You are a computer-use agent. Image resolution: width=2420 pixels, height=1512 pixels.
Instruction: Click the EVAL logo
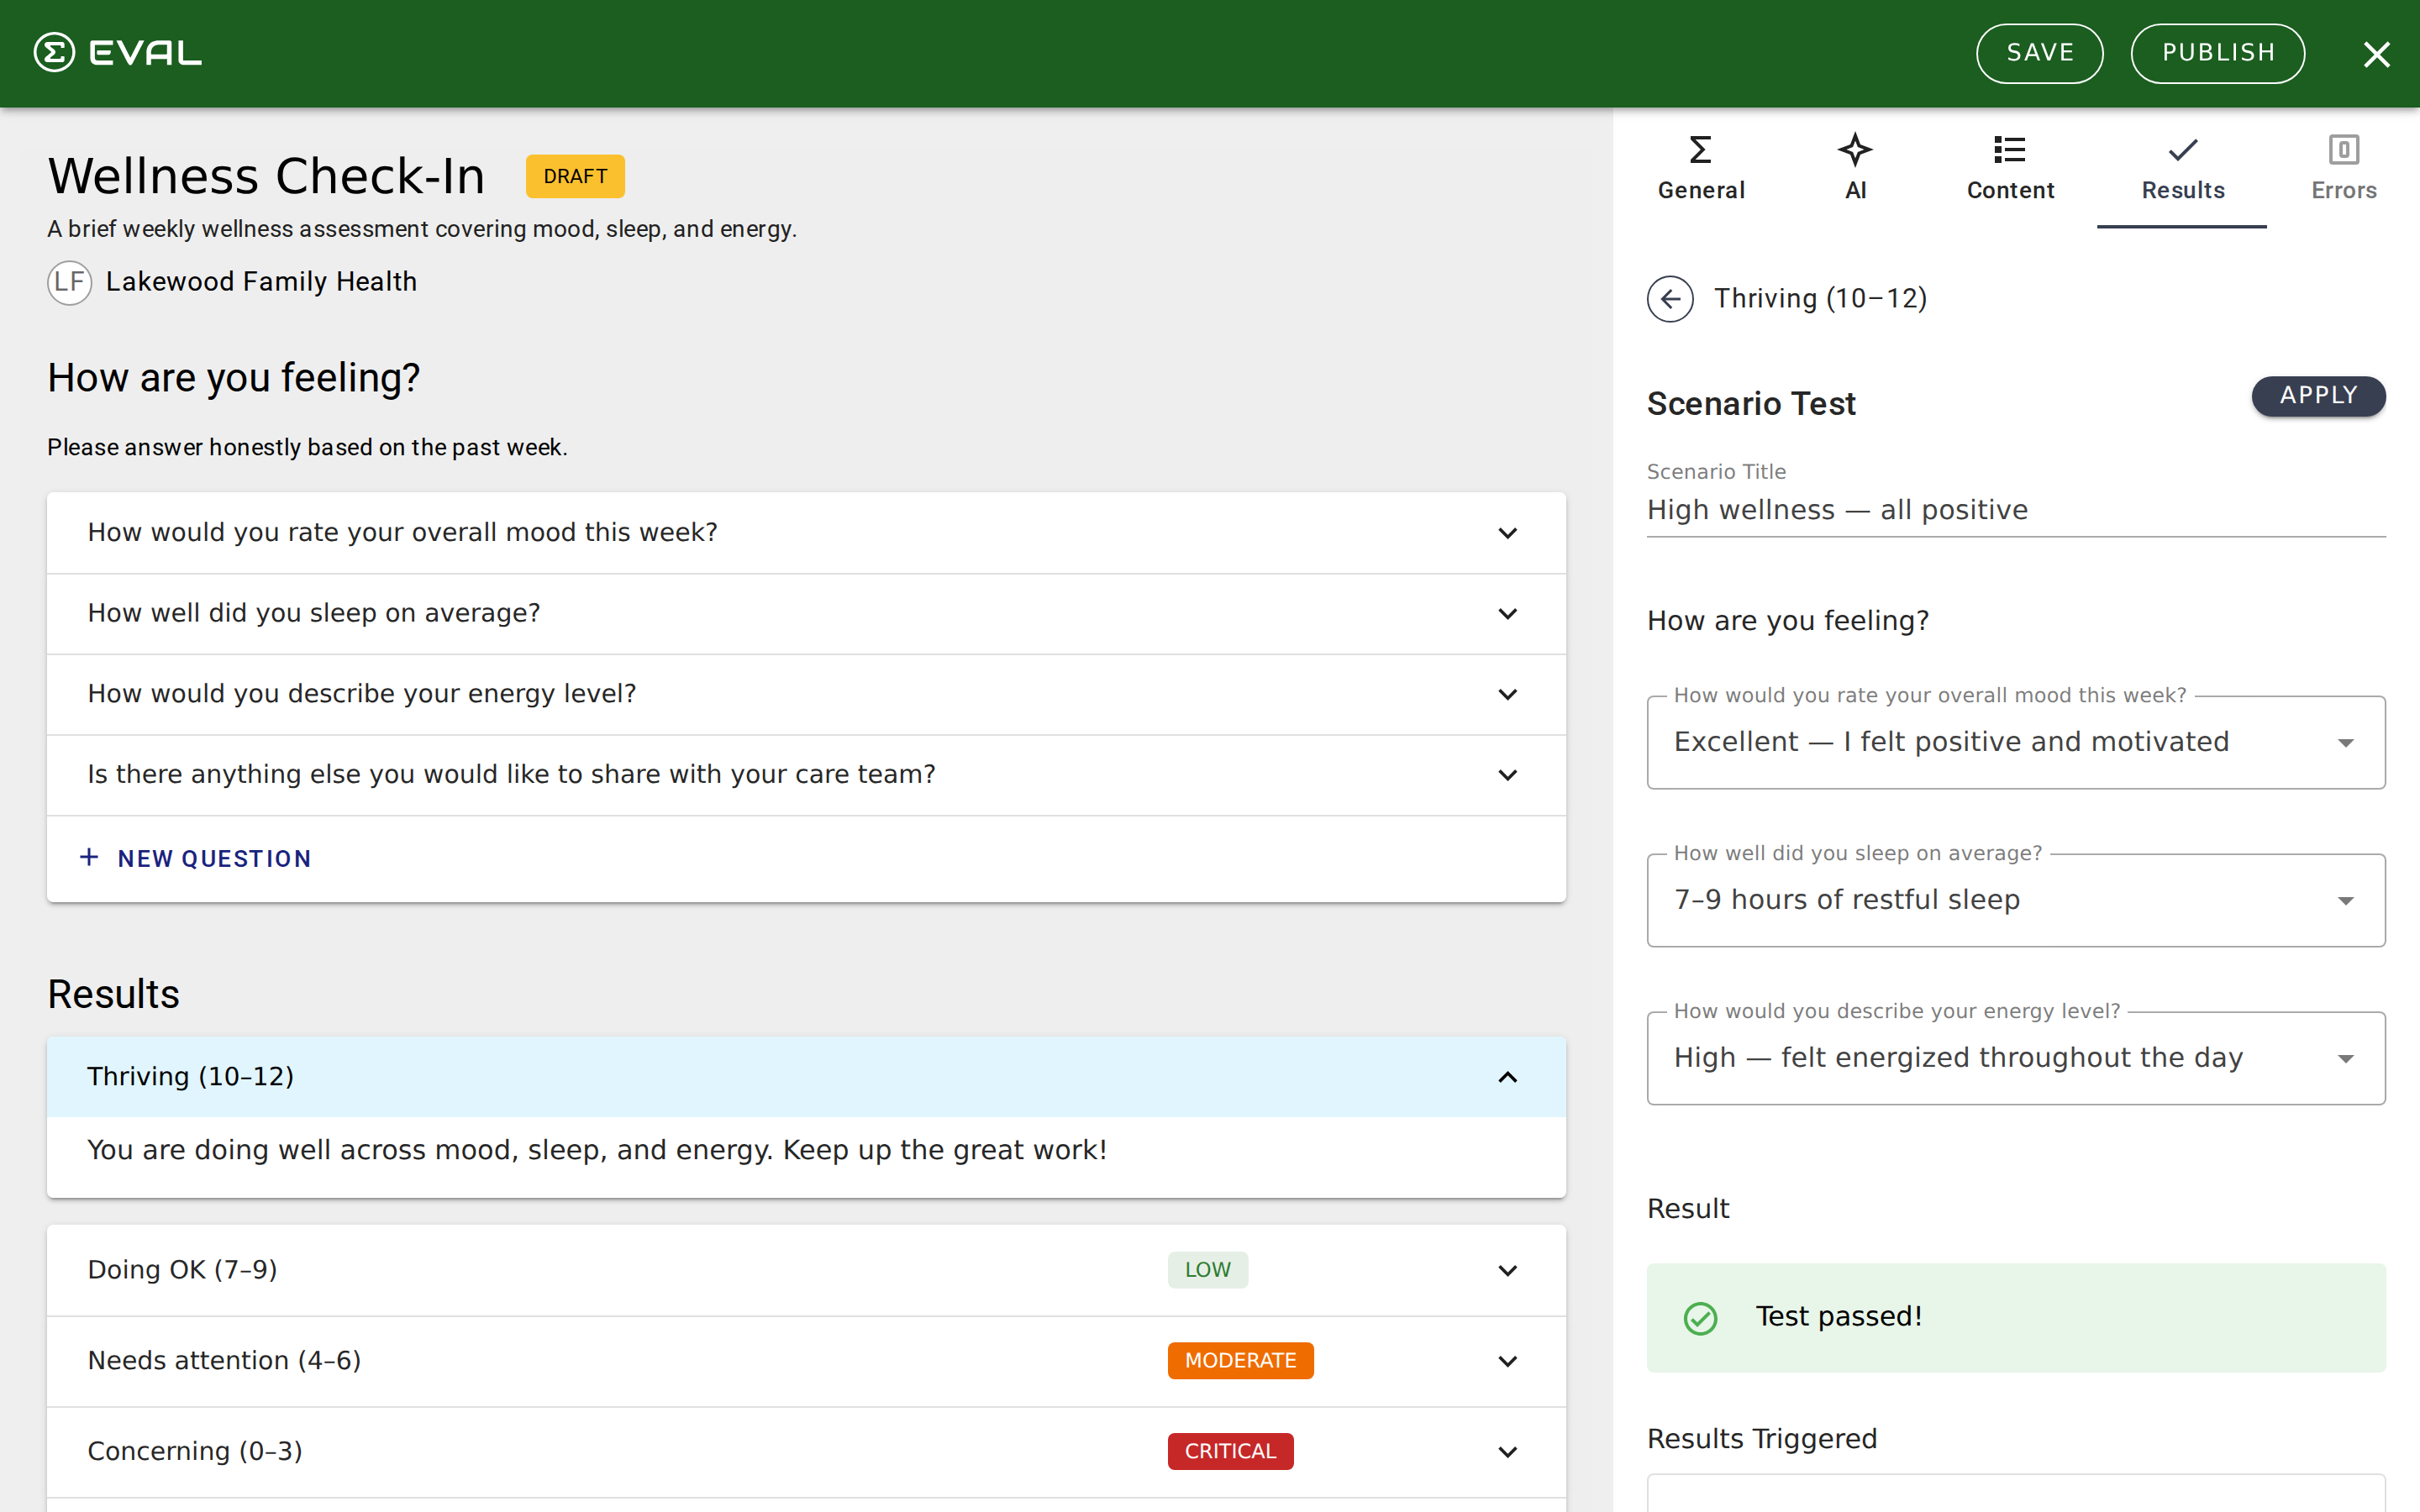(117, 52)
